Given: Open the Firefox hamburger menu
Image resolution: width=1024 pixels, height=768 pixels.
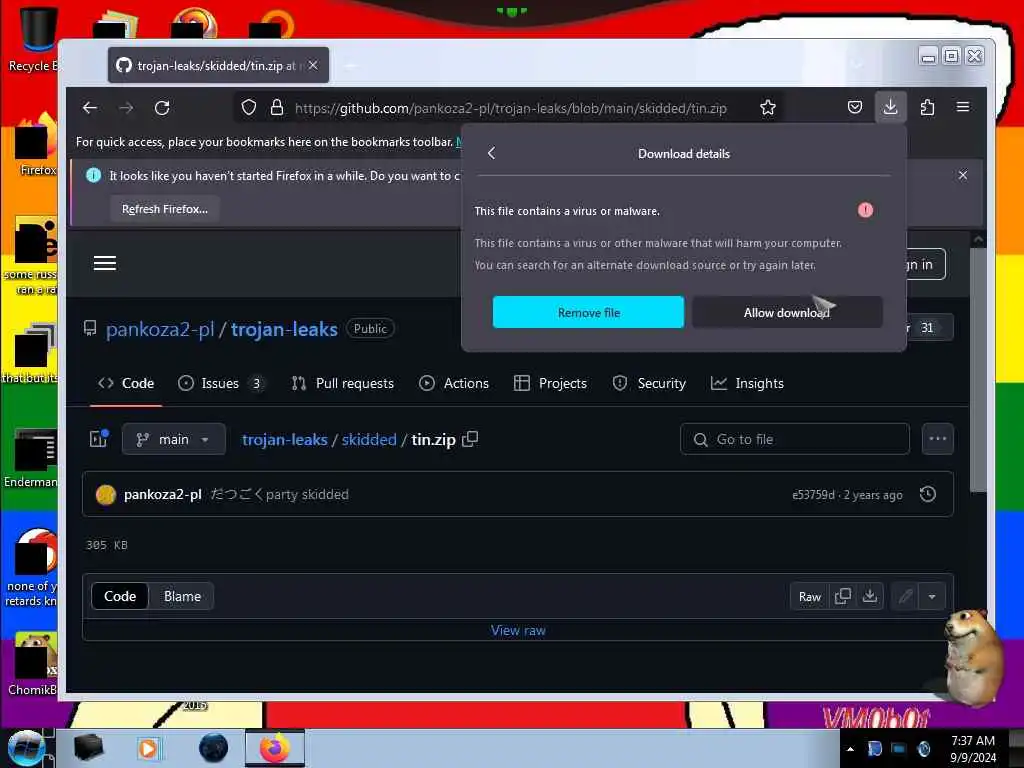Looking at the screenshot, I should [963, 107].
